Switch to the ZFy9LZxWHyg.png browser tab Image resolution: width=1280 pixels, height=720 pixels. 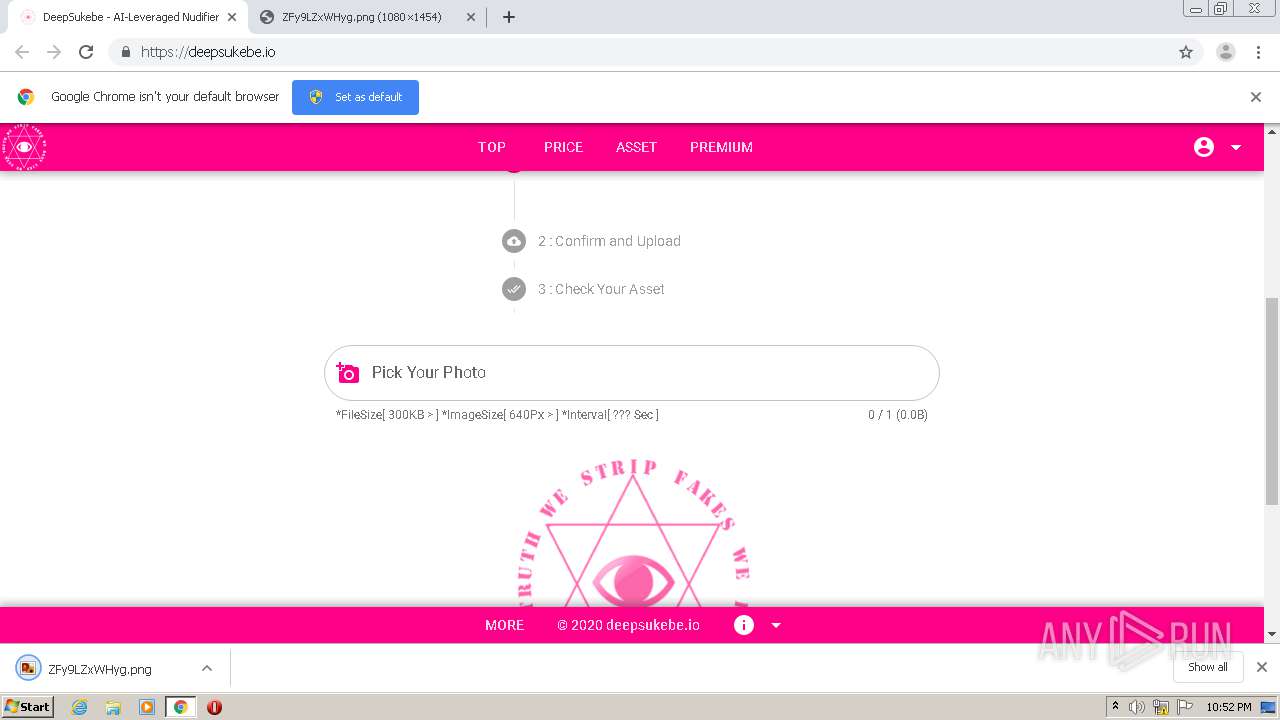[x=366, y=17]
